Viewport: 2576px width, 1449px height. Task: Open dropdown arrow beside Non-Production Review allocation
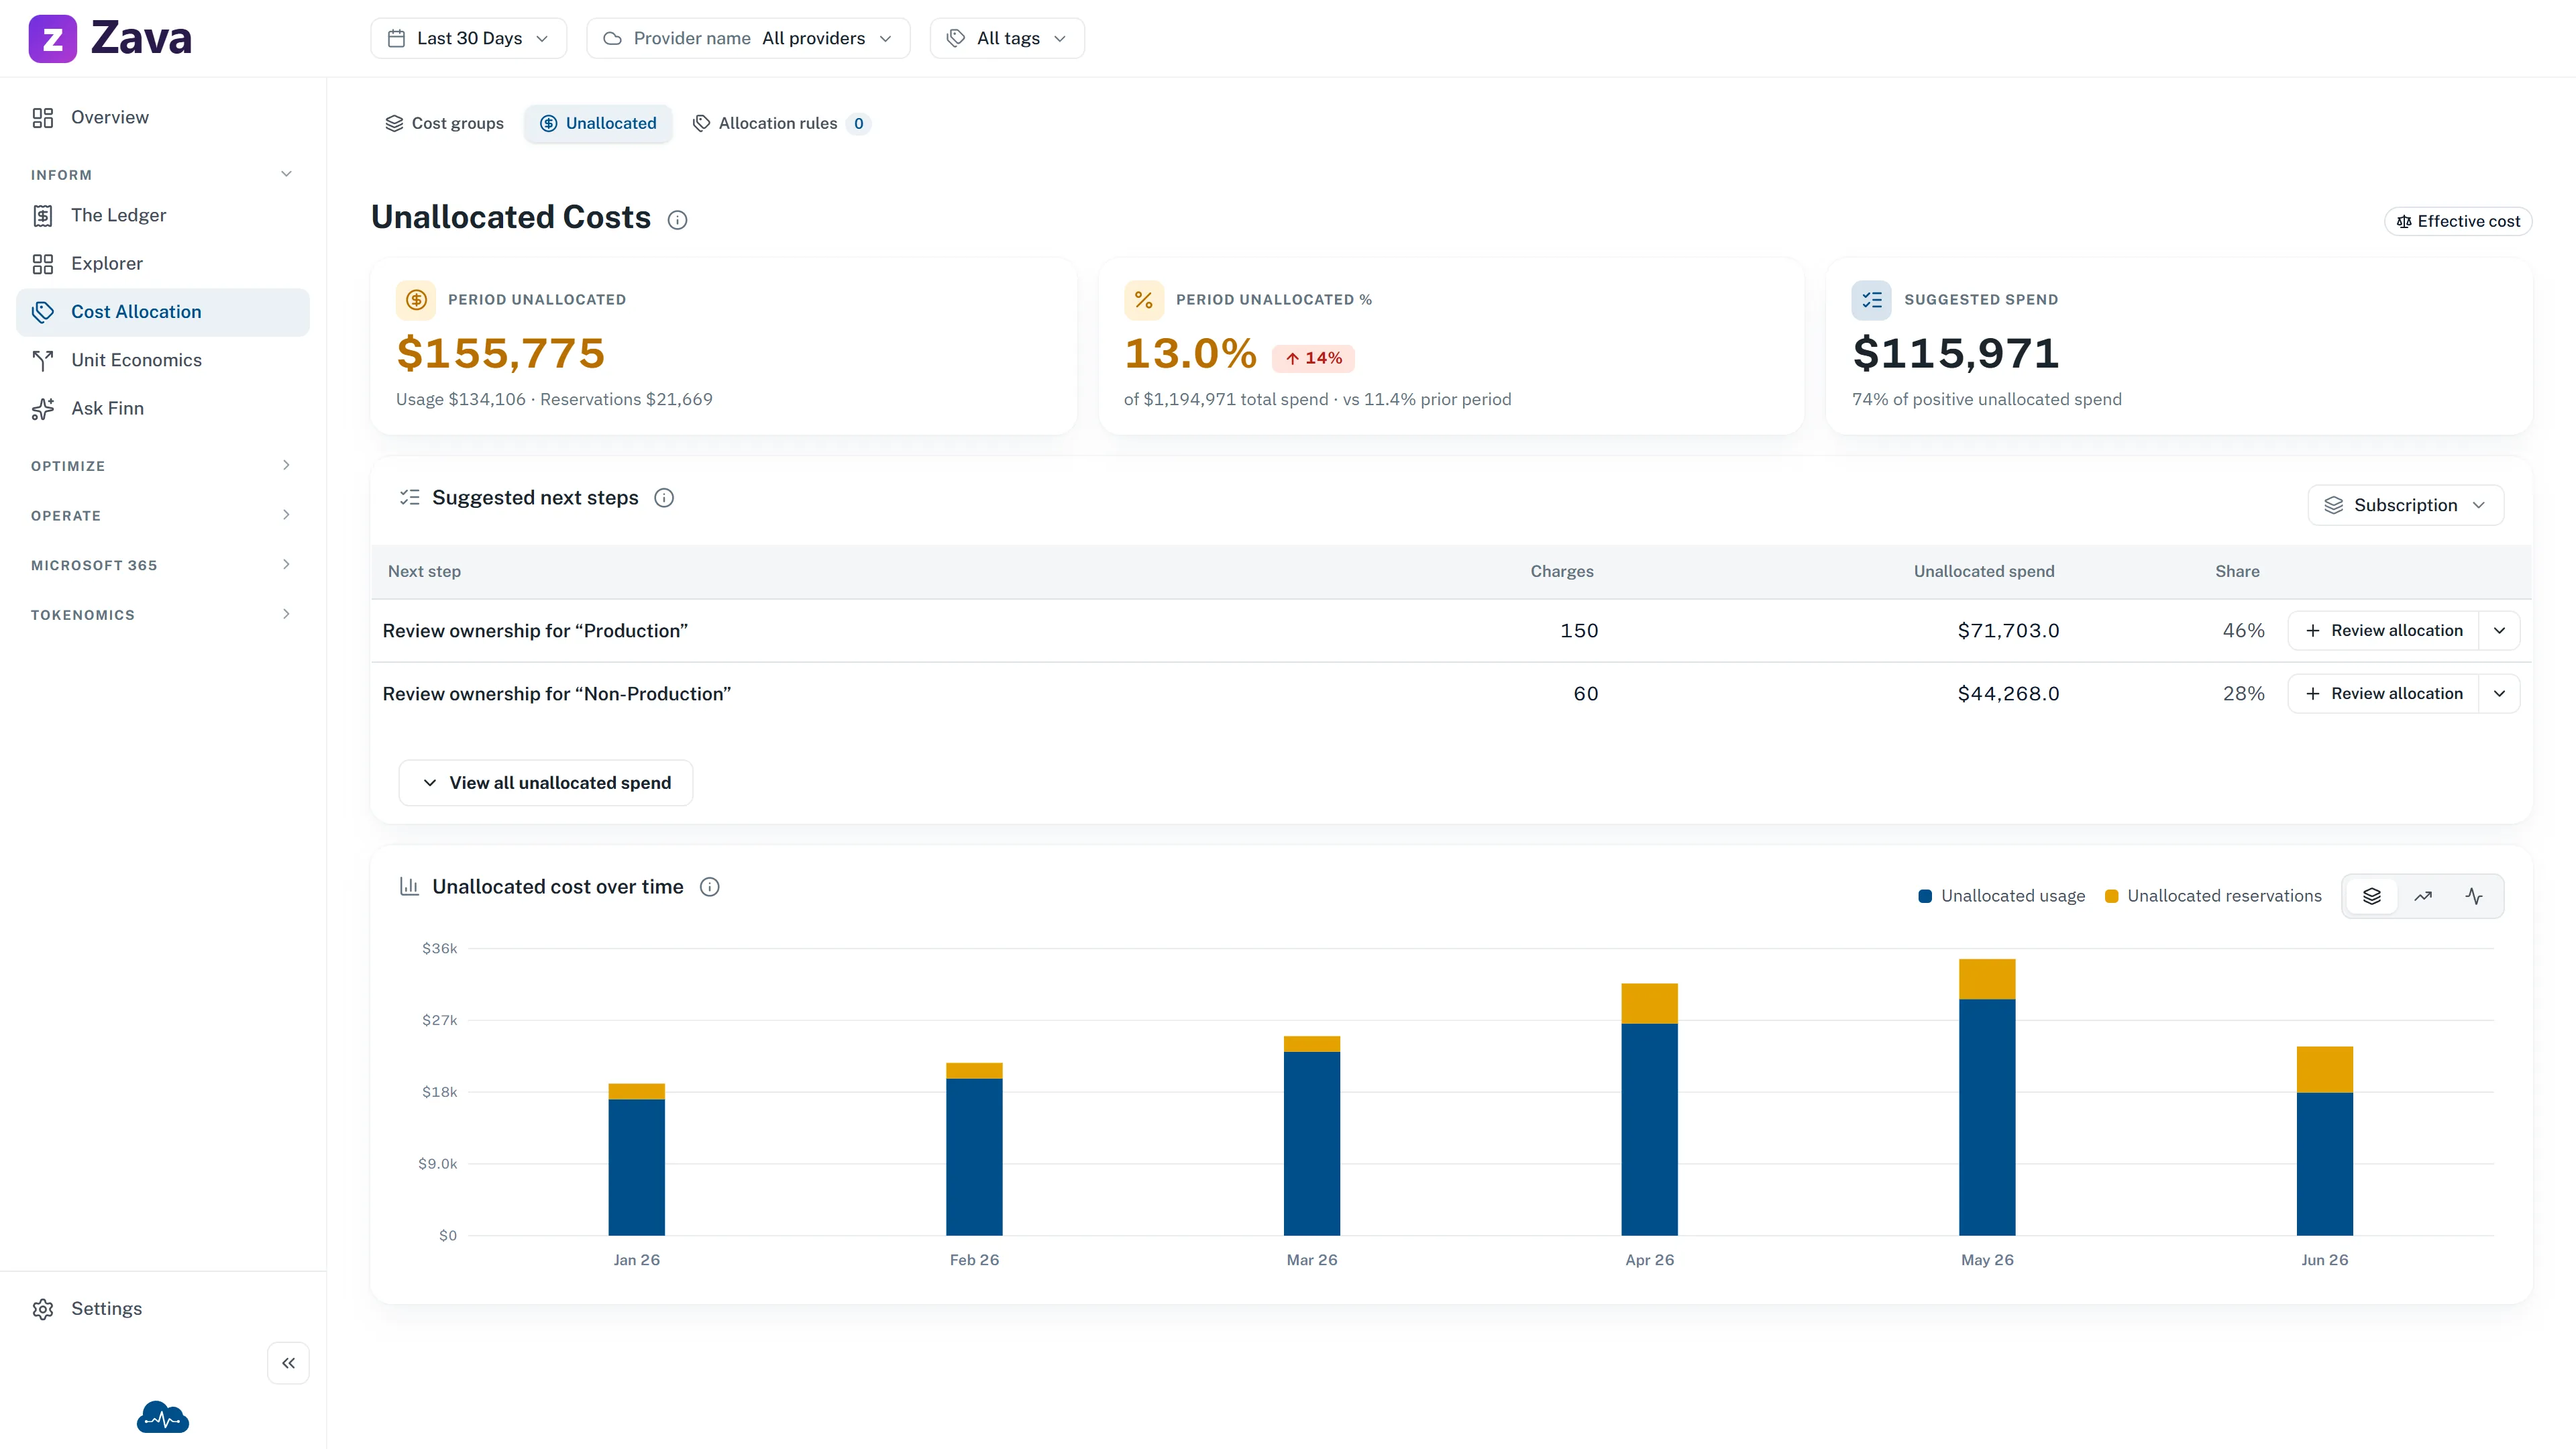[x=2499, y=694]
